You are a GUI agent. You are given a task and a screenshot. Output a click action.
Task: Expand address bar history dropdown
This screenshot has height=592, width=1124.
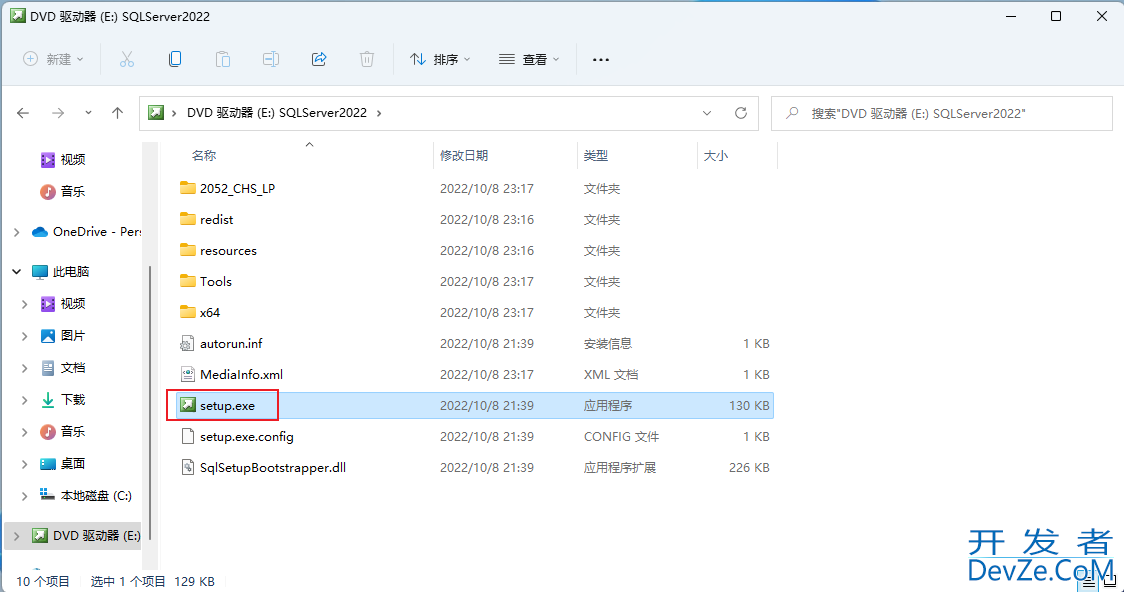[707, 113]
